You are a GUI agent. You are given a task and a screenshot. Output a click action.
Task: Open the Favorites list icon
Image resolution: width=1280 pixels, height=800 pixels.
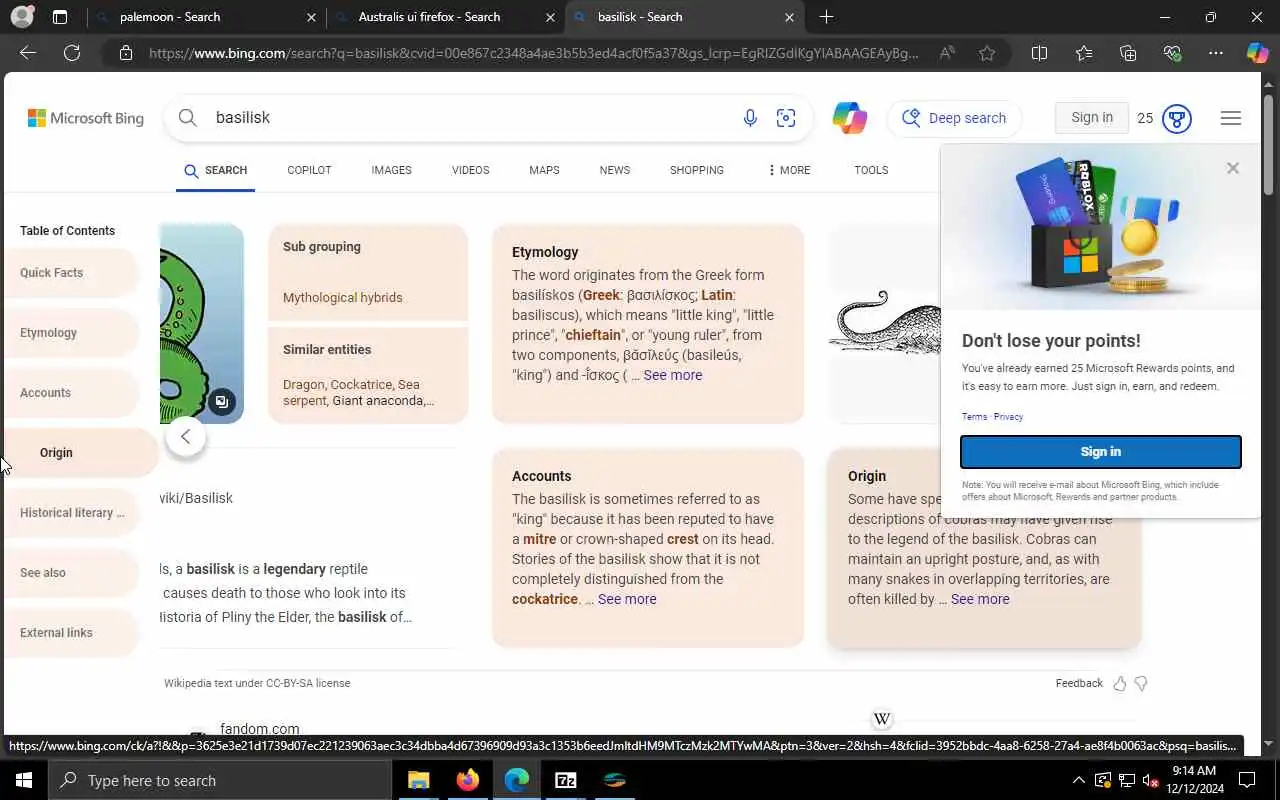pos(1084,53)
